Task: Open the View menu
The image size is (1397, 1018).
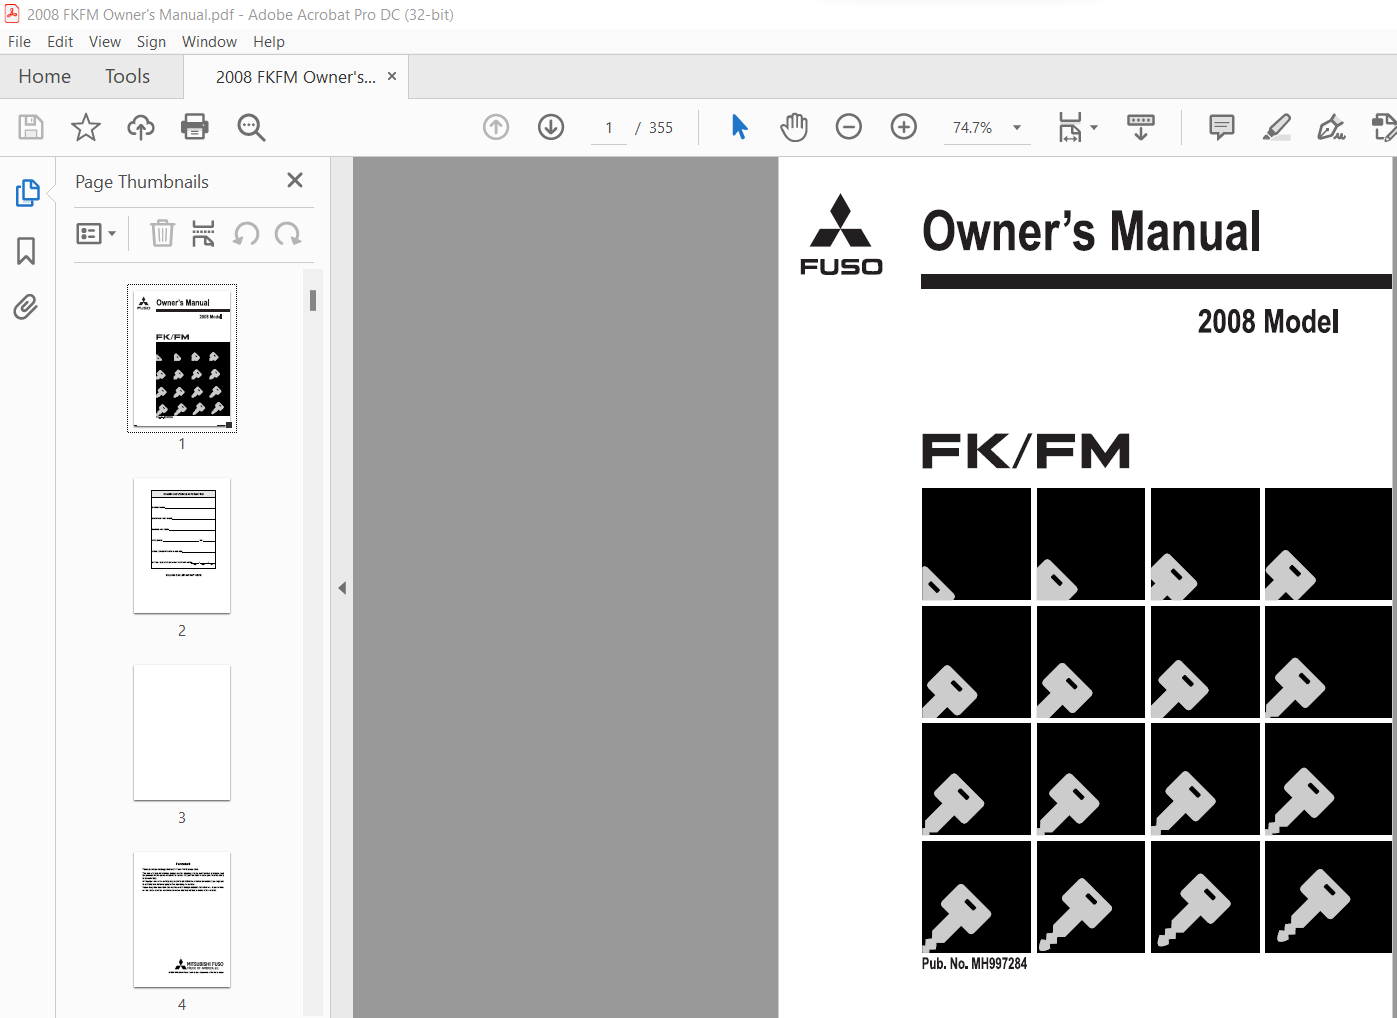Action: tap(105, 42)
